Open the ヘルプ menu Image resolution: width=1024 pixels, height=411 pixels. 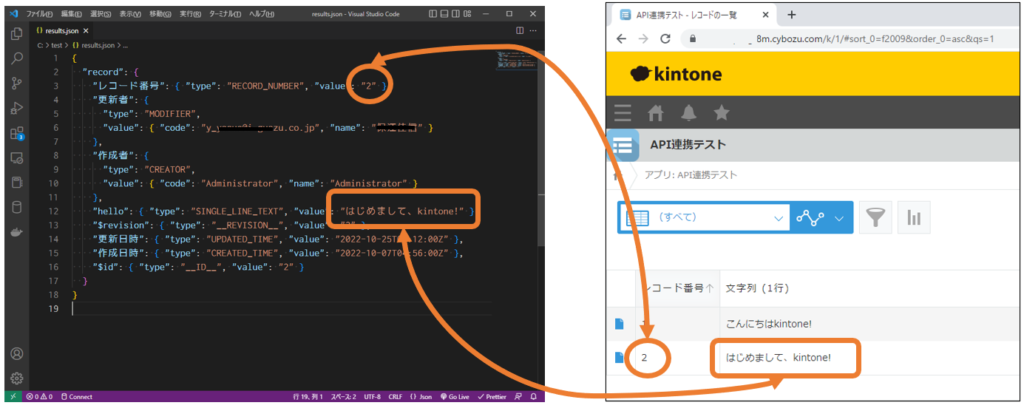pos(261,14)
